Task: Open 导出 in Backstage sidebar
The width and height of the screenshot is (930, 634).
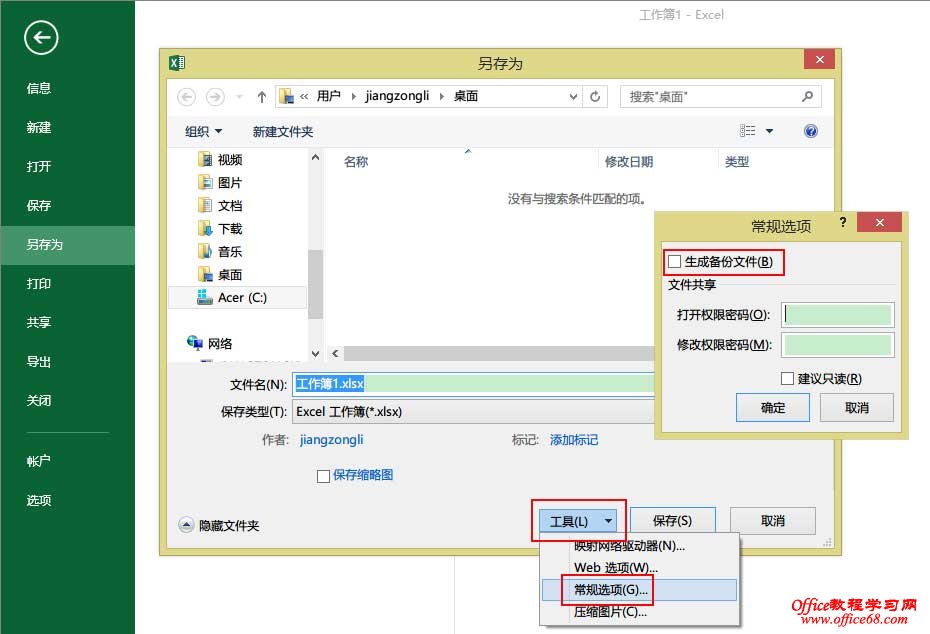Action: (x=39, y=362)
